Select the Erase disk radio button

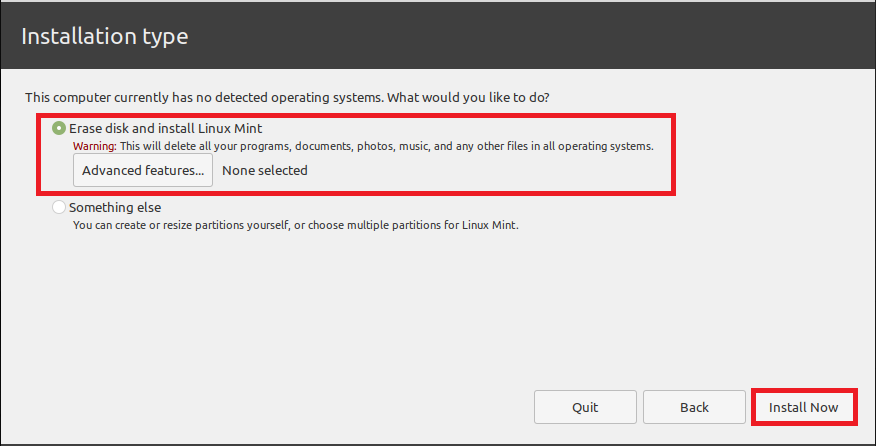(x=60, y=129)
